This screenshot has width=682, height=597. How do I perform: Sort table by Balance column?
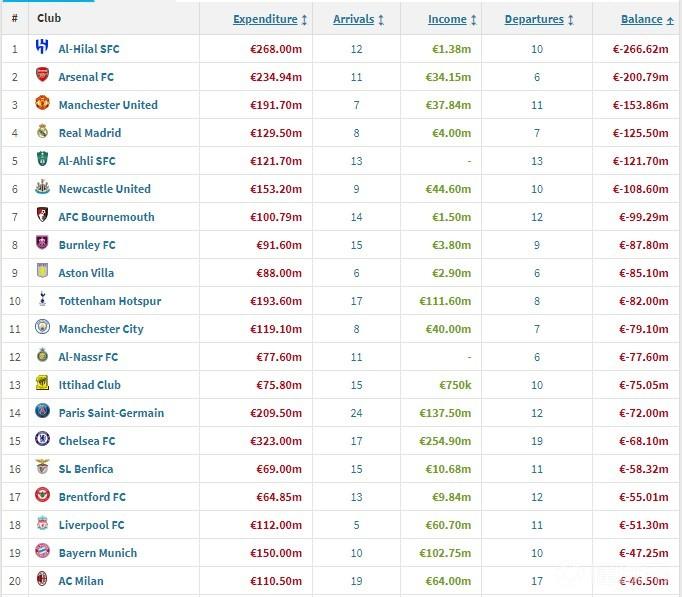[x=641, y=19]
